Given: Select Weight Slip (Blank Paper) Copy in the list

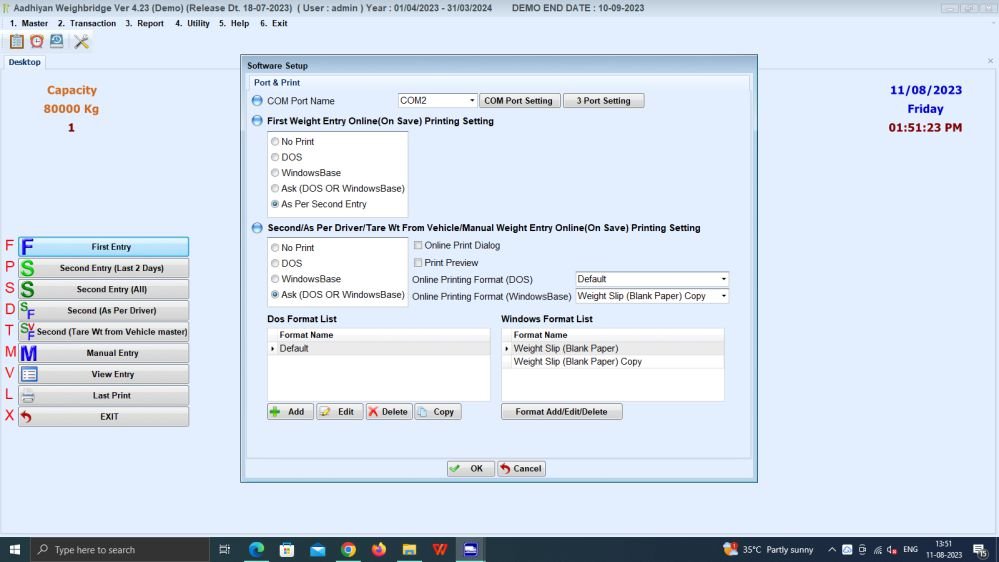Looking at the screenshot, I should tap(577, 362).
